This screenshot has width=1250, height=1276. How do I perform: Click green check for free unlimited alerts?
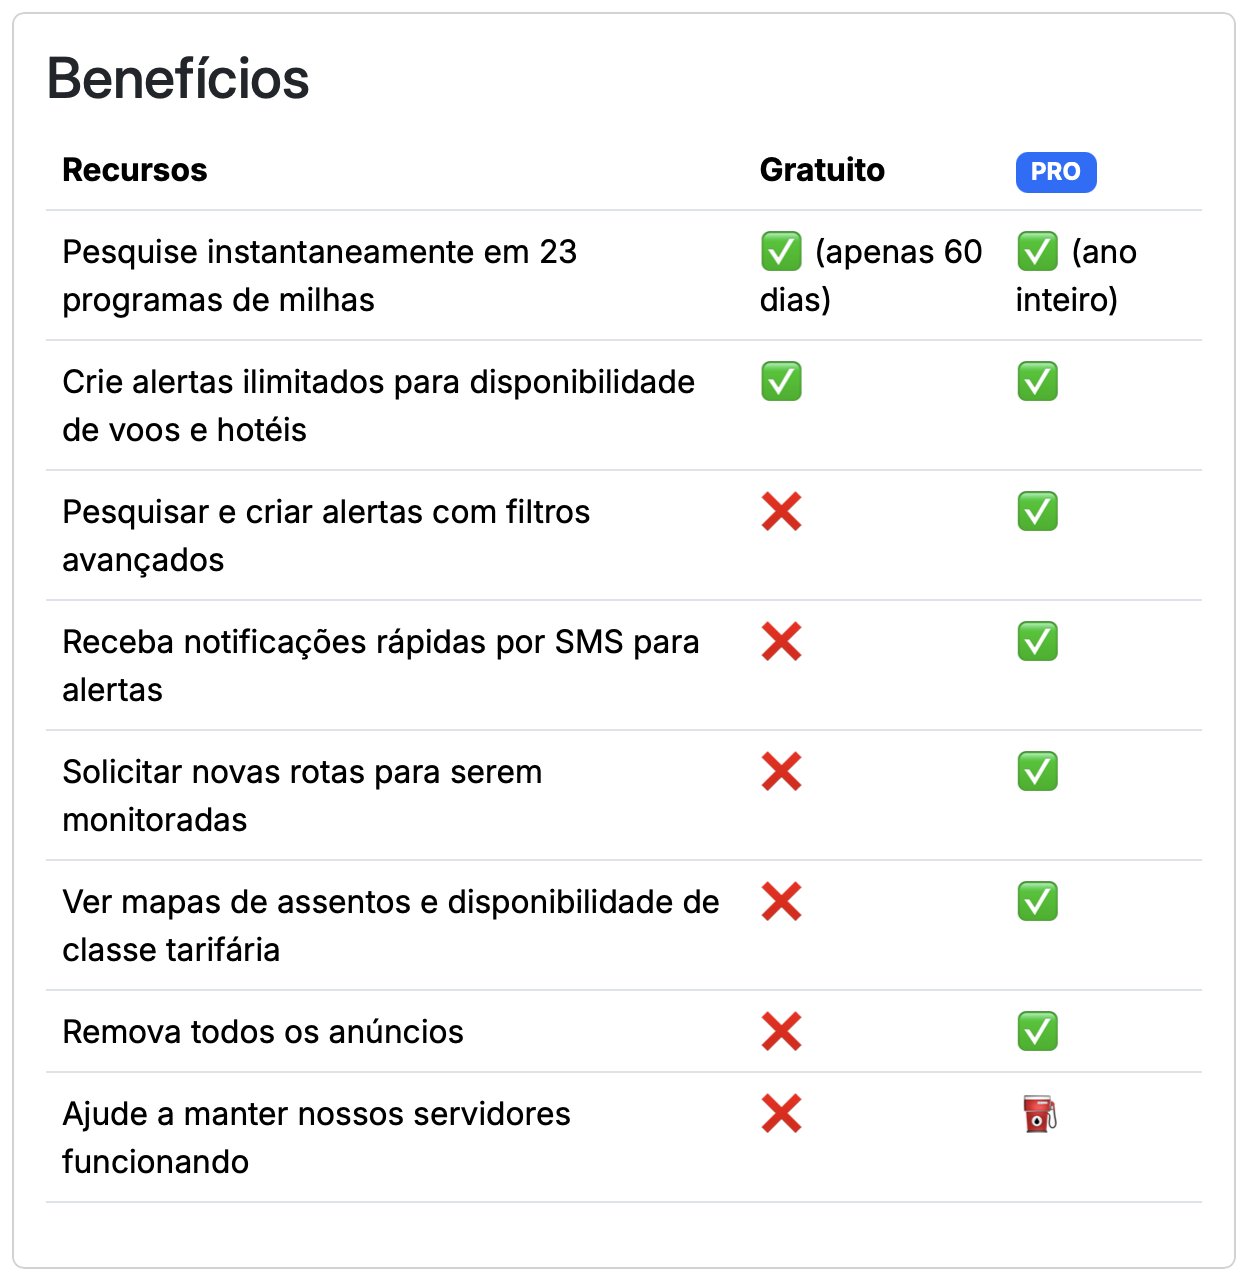point(781,382)
